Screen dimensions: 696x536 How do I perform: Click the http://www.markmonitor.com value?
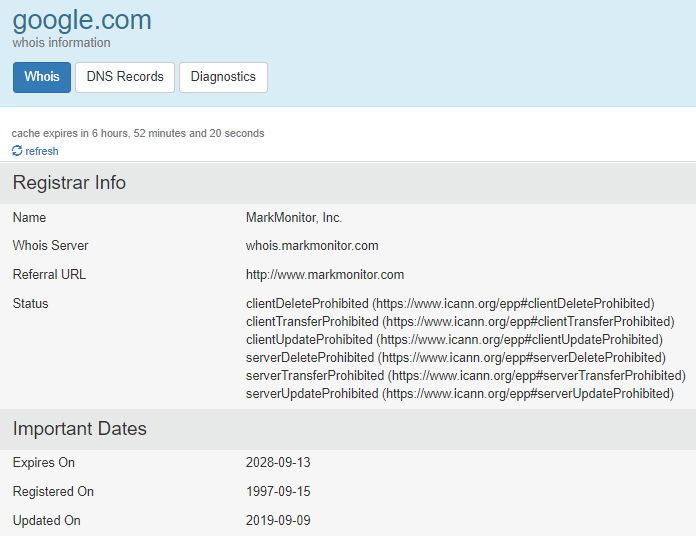pos(325,275)
